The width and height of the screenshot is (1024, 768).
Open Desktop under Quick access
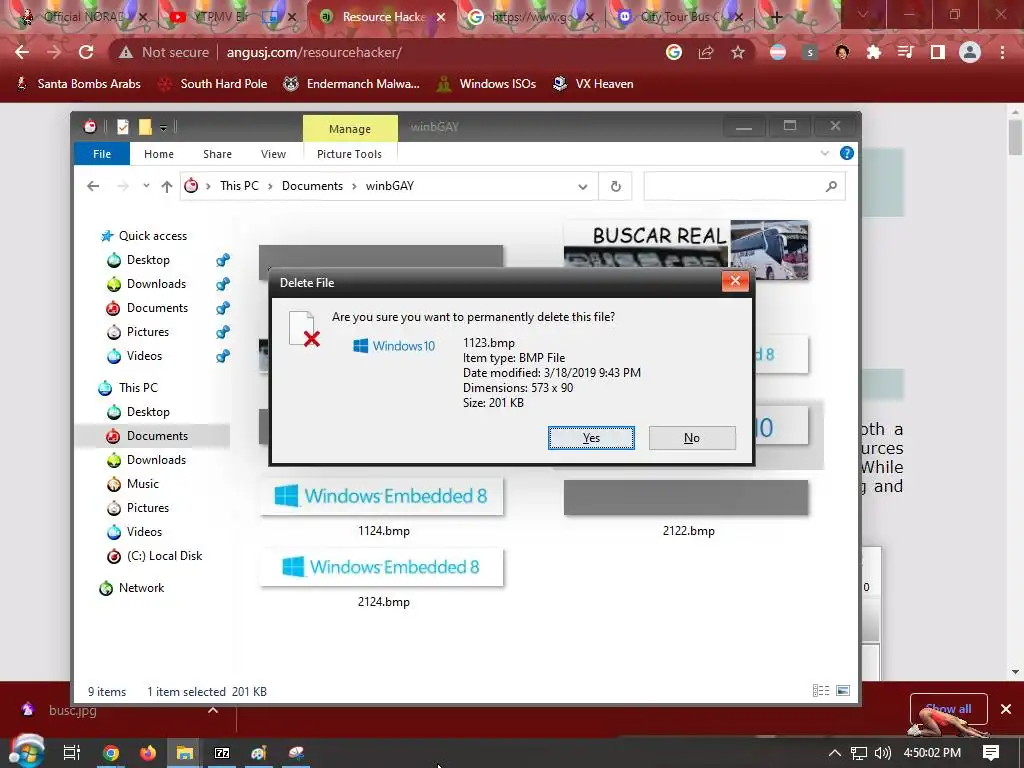coord(148,260)
